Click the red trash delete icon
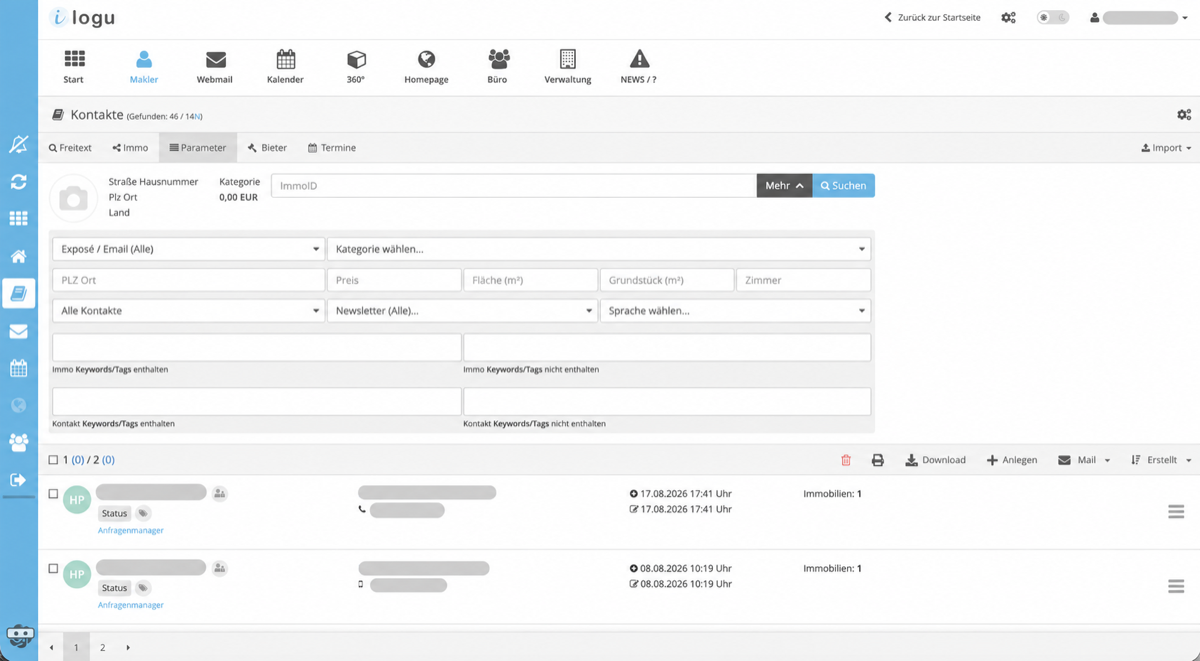Viewport: 1200px width, 661px height. 846,460
